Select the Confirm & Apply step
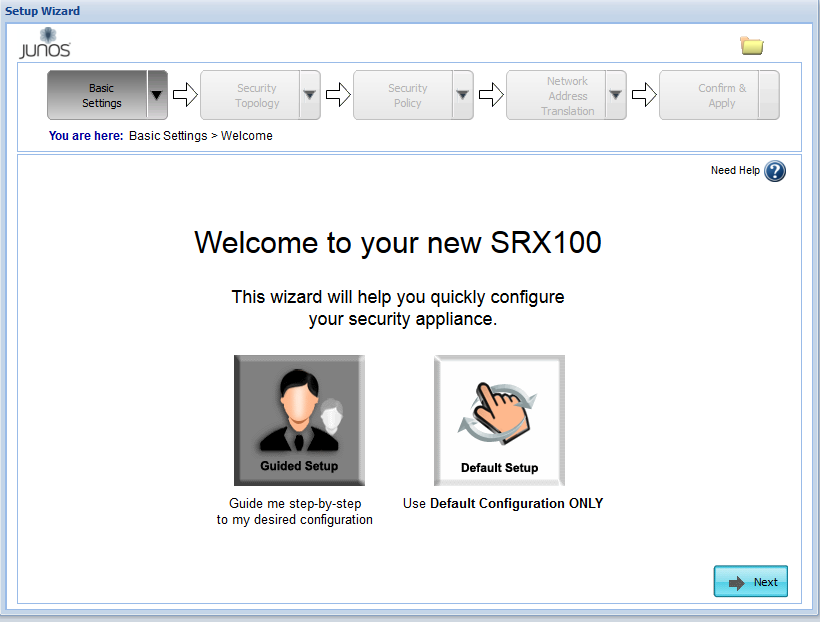This screenshot has width=820, height=622. [x=719, y=95]
